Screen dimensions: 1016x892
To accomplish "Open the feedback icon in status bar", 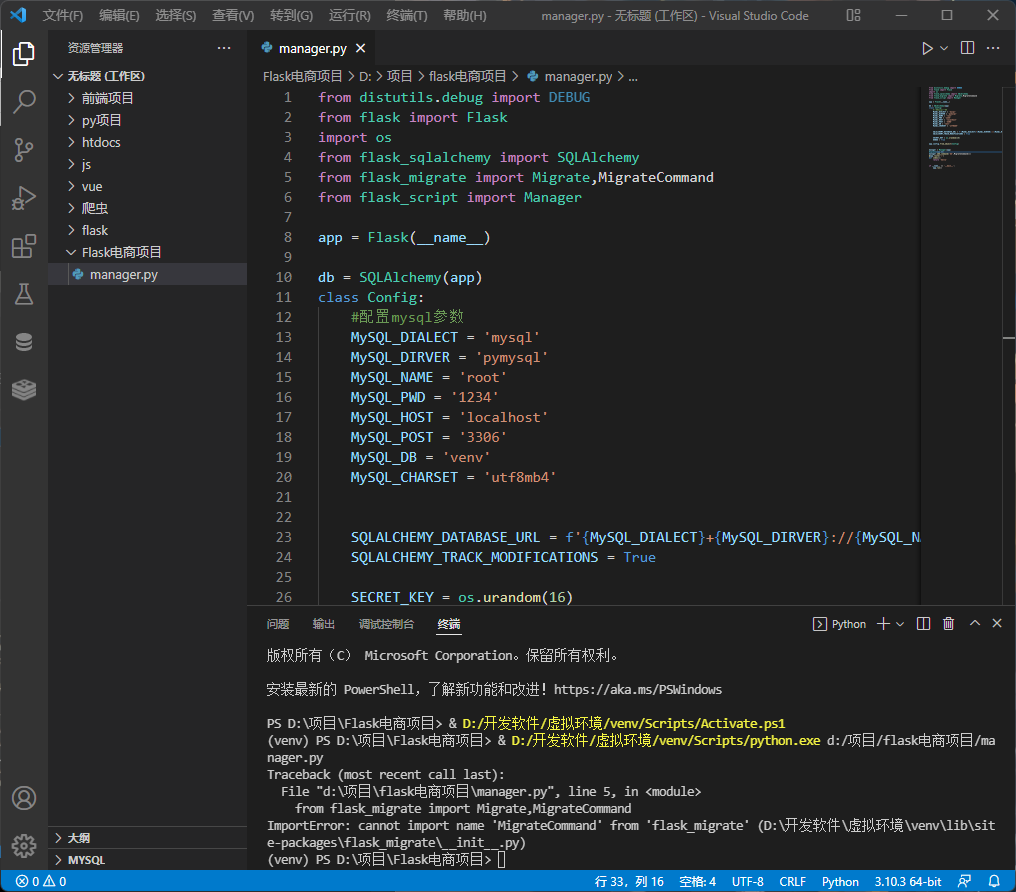I will [x=965, y=882].
